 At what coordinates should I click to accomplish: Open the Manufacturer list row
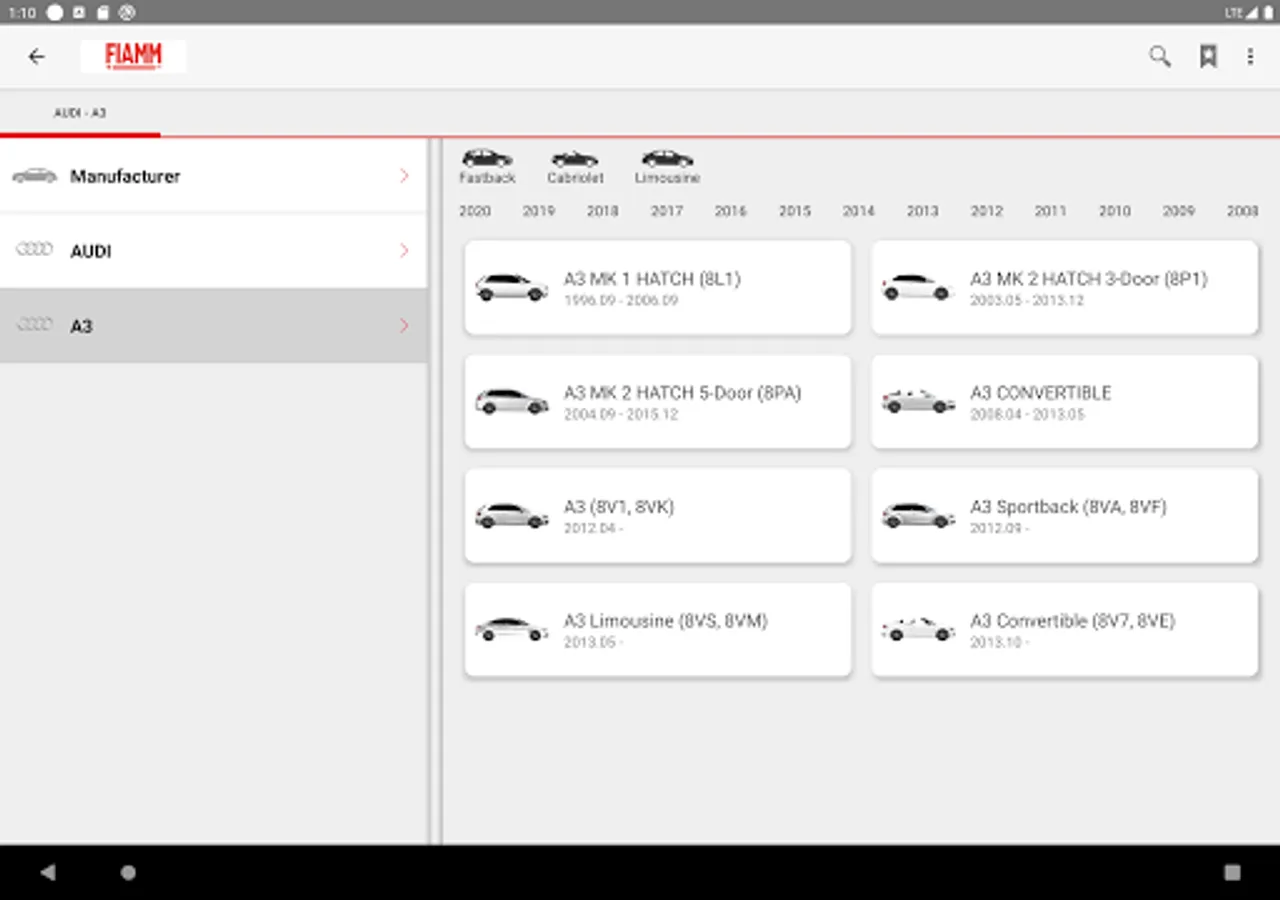click(213, 176)
